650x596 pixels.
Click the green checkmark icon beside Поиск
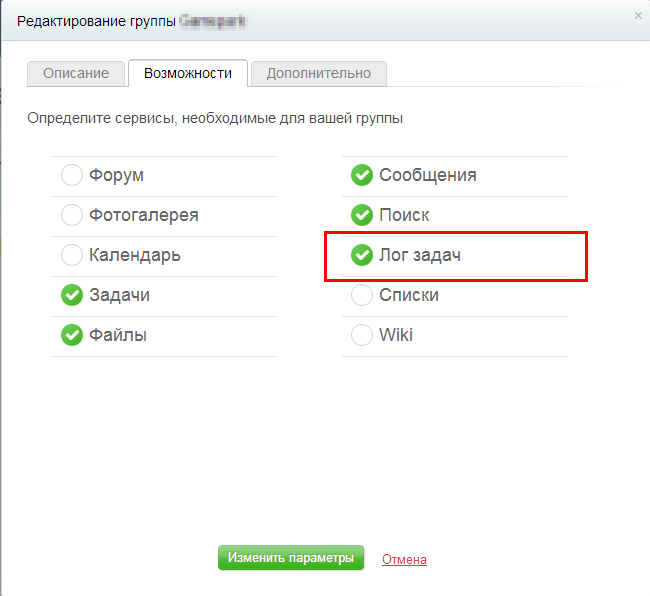[x=362, y=215]
